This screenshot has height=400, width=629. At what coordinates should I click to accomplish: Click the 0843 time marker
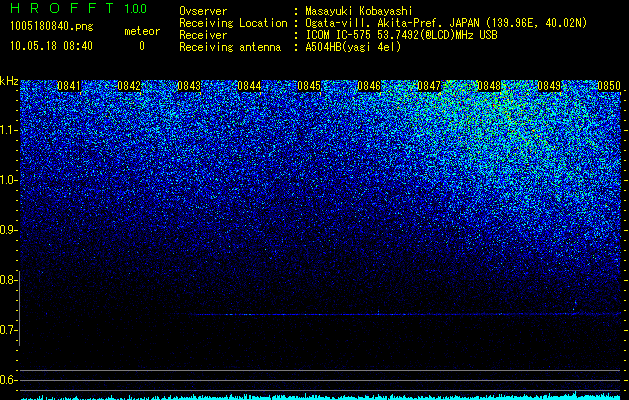point(189,86)
